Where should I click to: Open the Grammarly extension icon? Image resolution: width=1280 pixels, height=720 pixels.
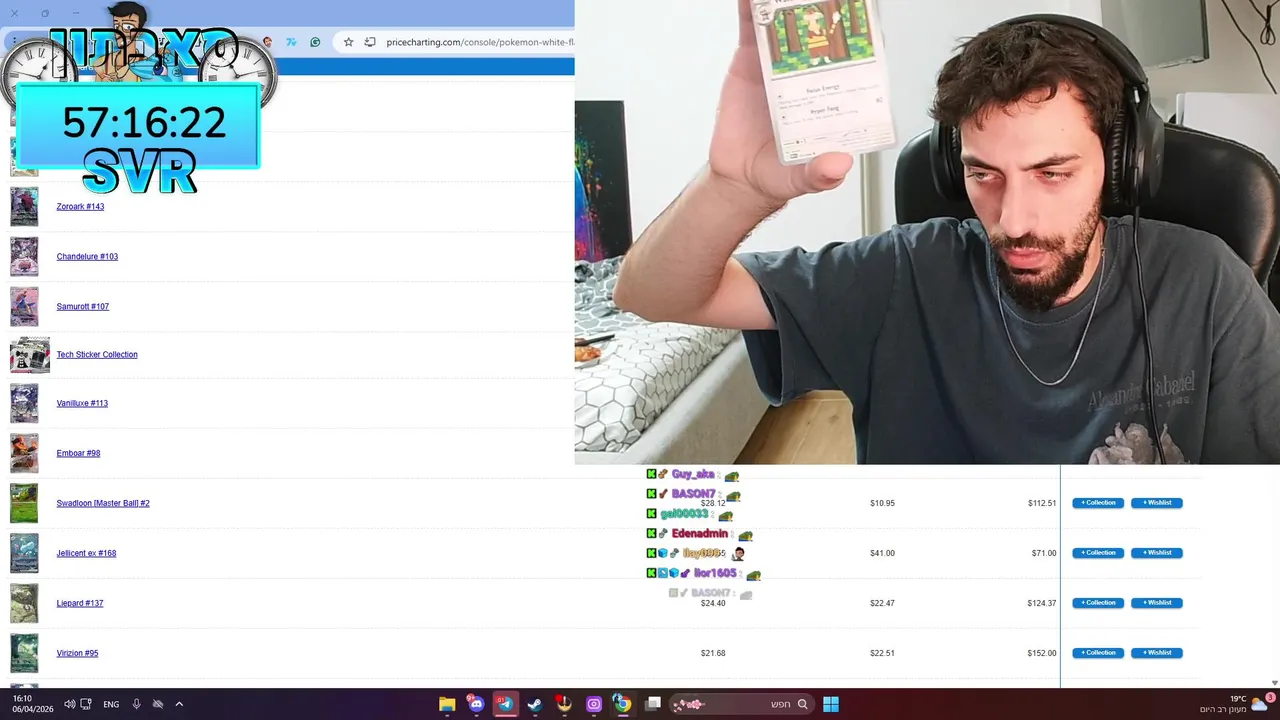315,42
